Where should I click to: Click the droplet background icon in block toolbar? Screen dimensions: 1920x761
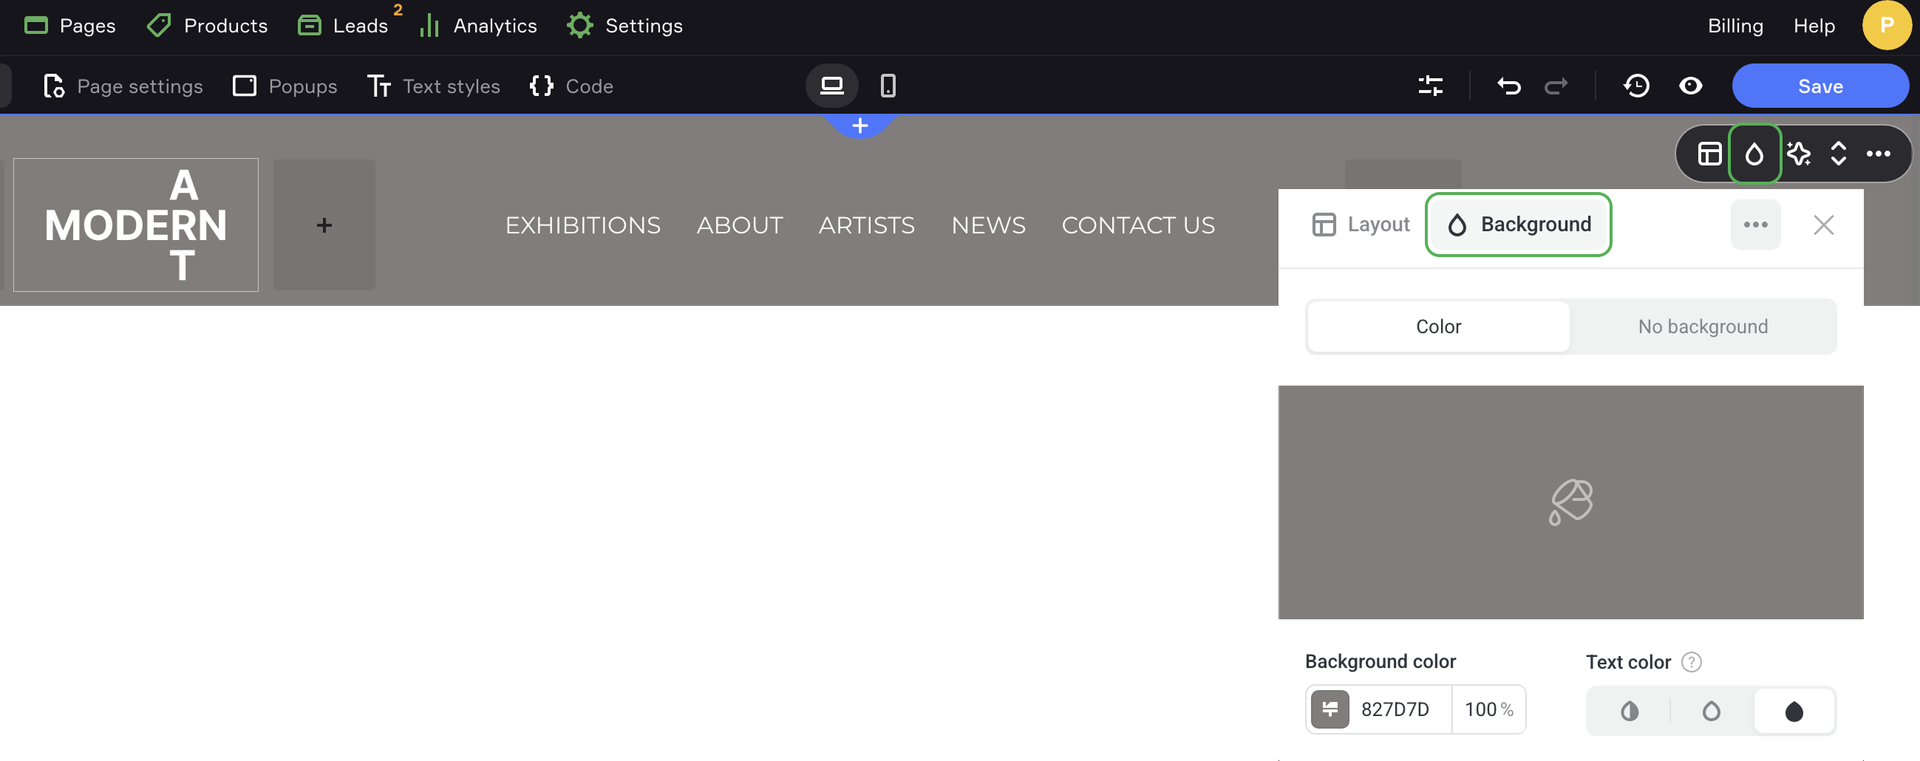(x=1754, y=154)
